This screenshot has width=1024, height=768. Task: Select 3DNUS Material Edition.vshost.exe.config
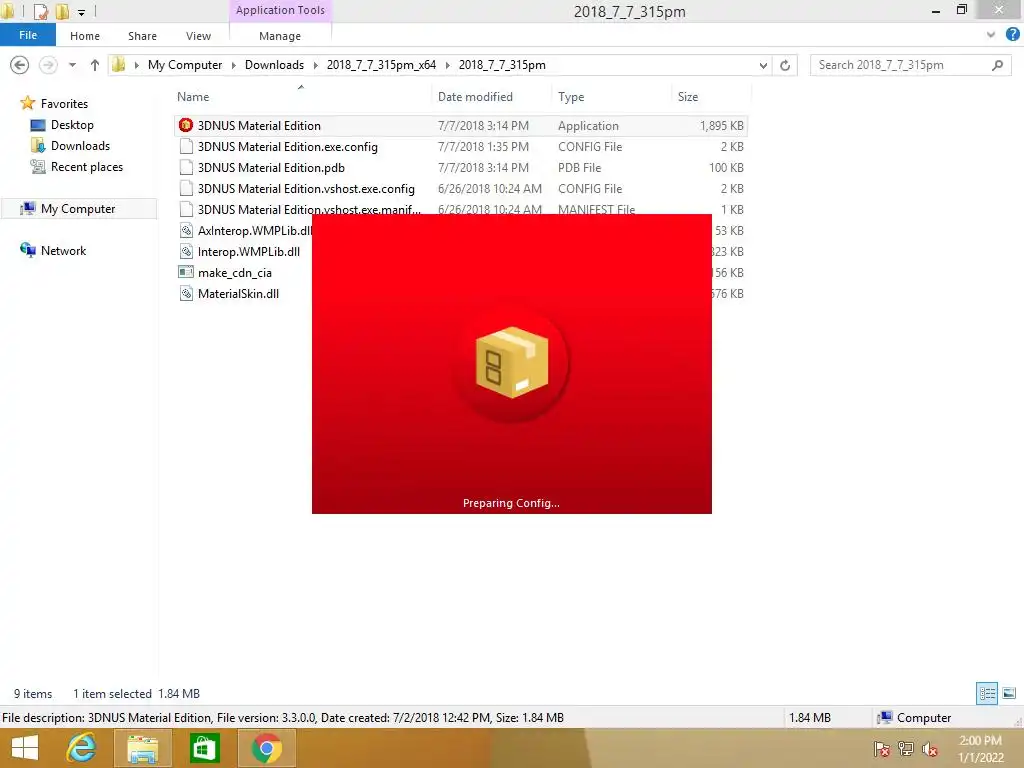306,189
